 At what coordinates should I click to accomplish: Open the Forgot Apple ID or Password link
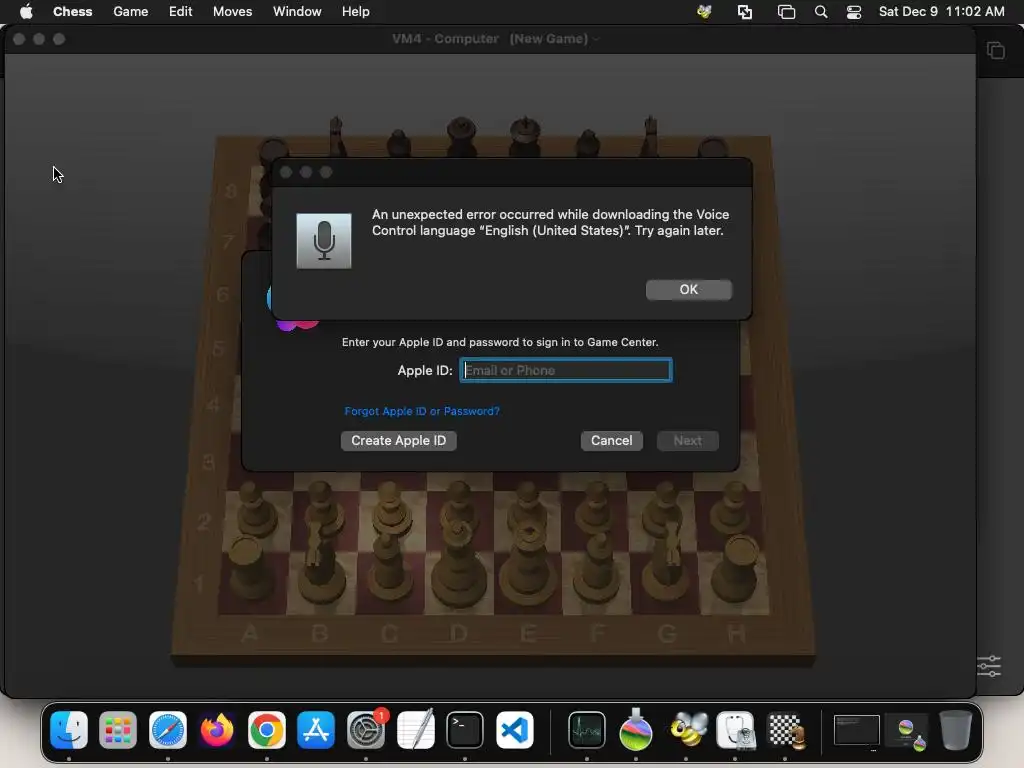pos(422,411)
